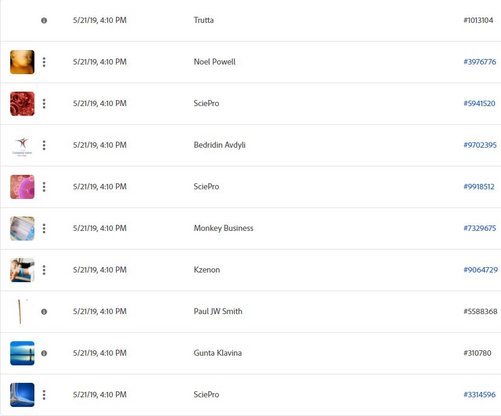Viewport: 501px width, 416px height.
Task: Select the Noel Powell orange thumbnail
Action: pos(22,62)
